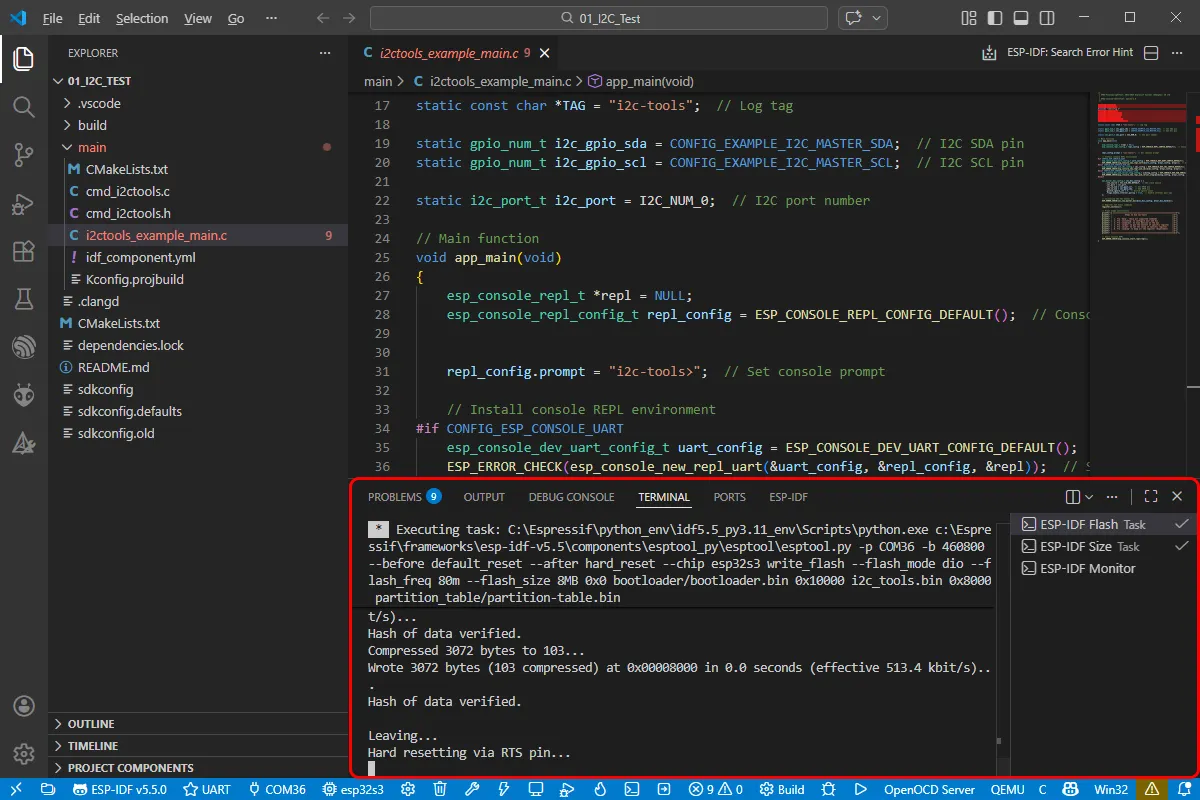The width and height of the screenshot is (1200, 800).
Task: Open the Selection menu
Action: (142, 18)
